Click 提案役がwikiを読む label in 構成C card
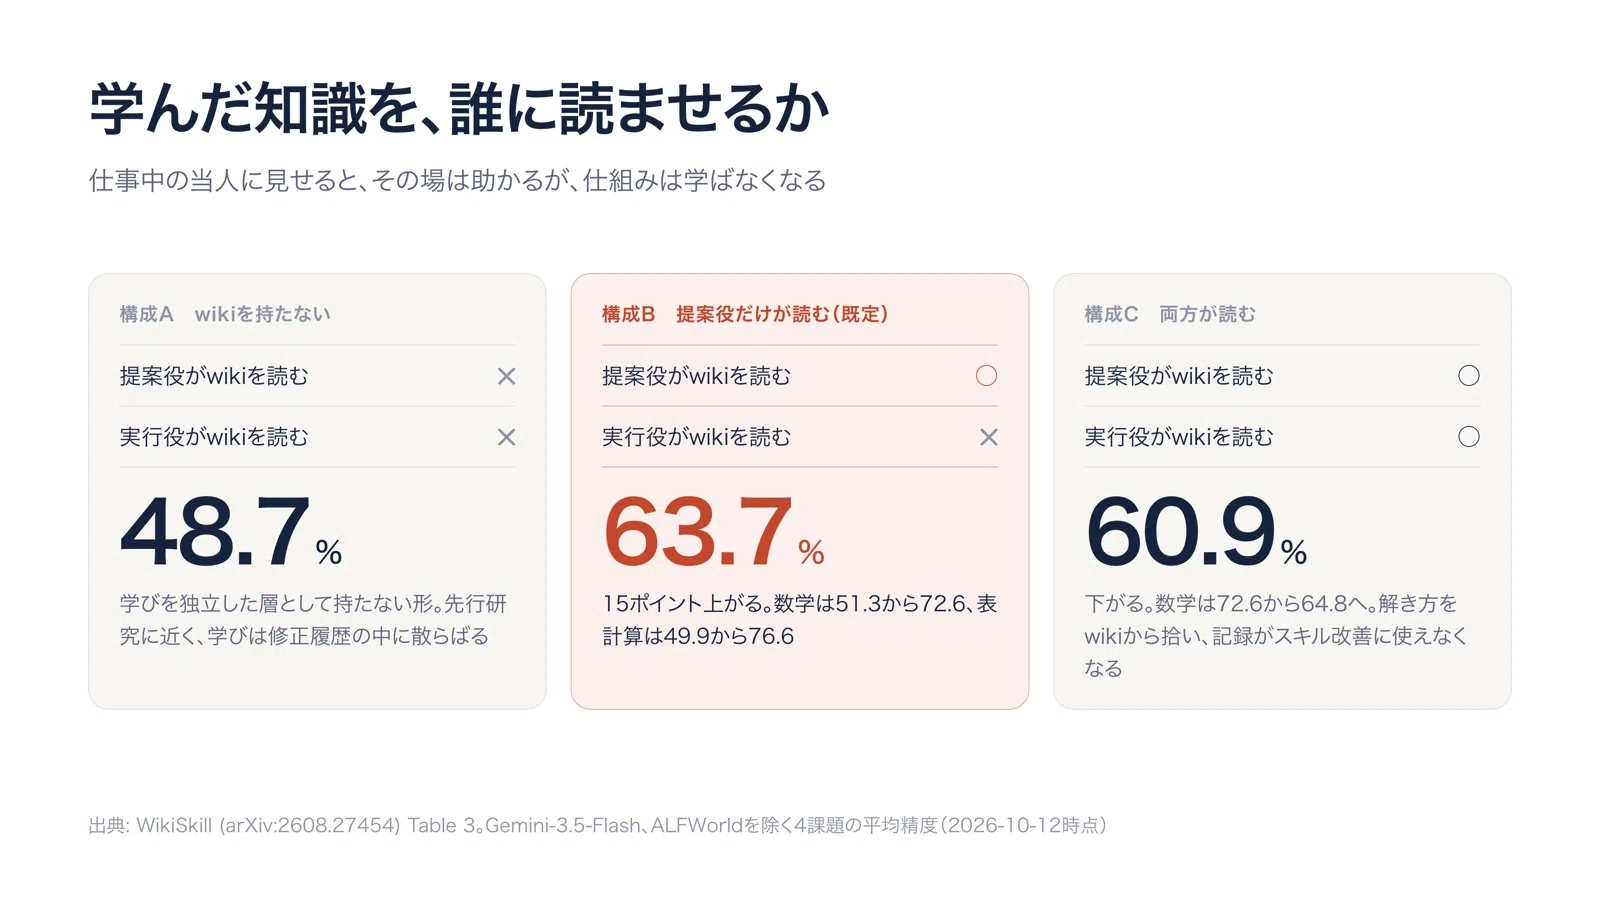 coord(1179,376)
